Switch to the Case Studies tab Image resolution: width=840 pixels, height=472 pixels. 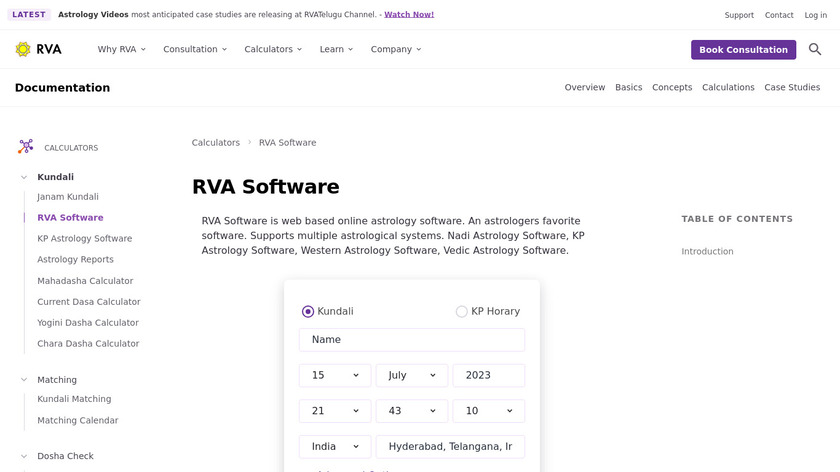(x=792, y=87)
